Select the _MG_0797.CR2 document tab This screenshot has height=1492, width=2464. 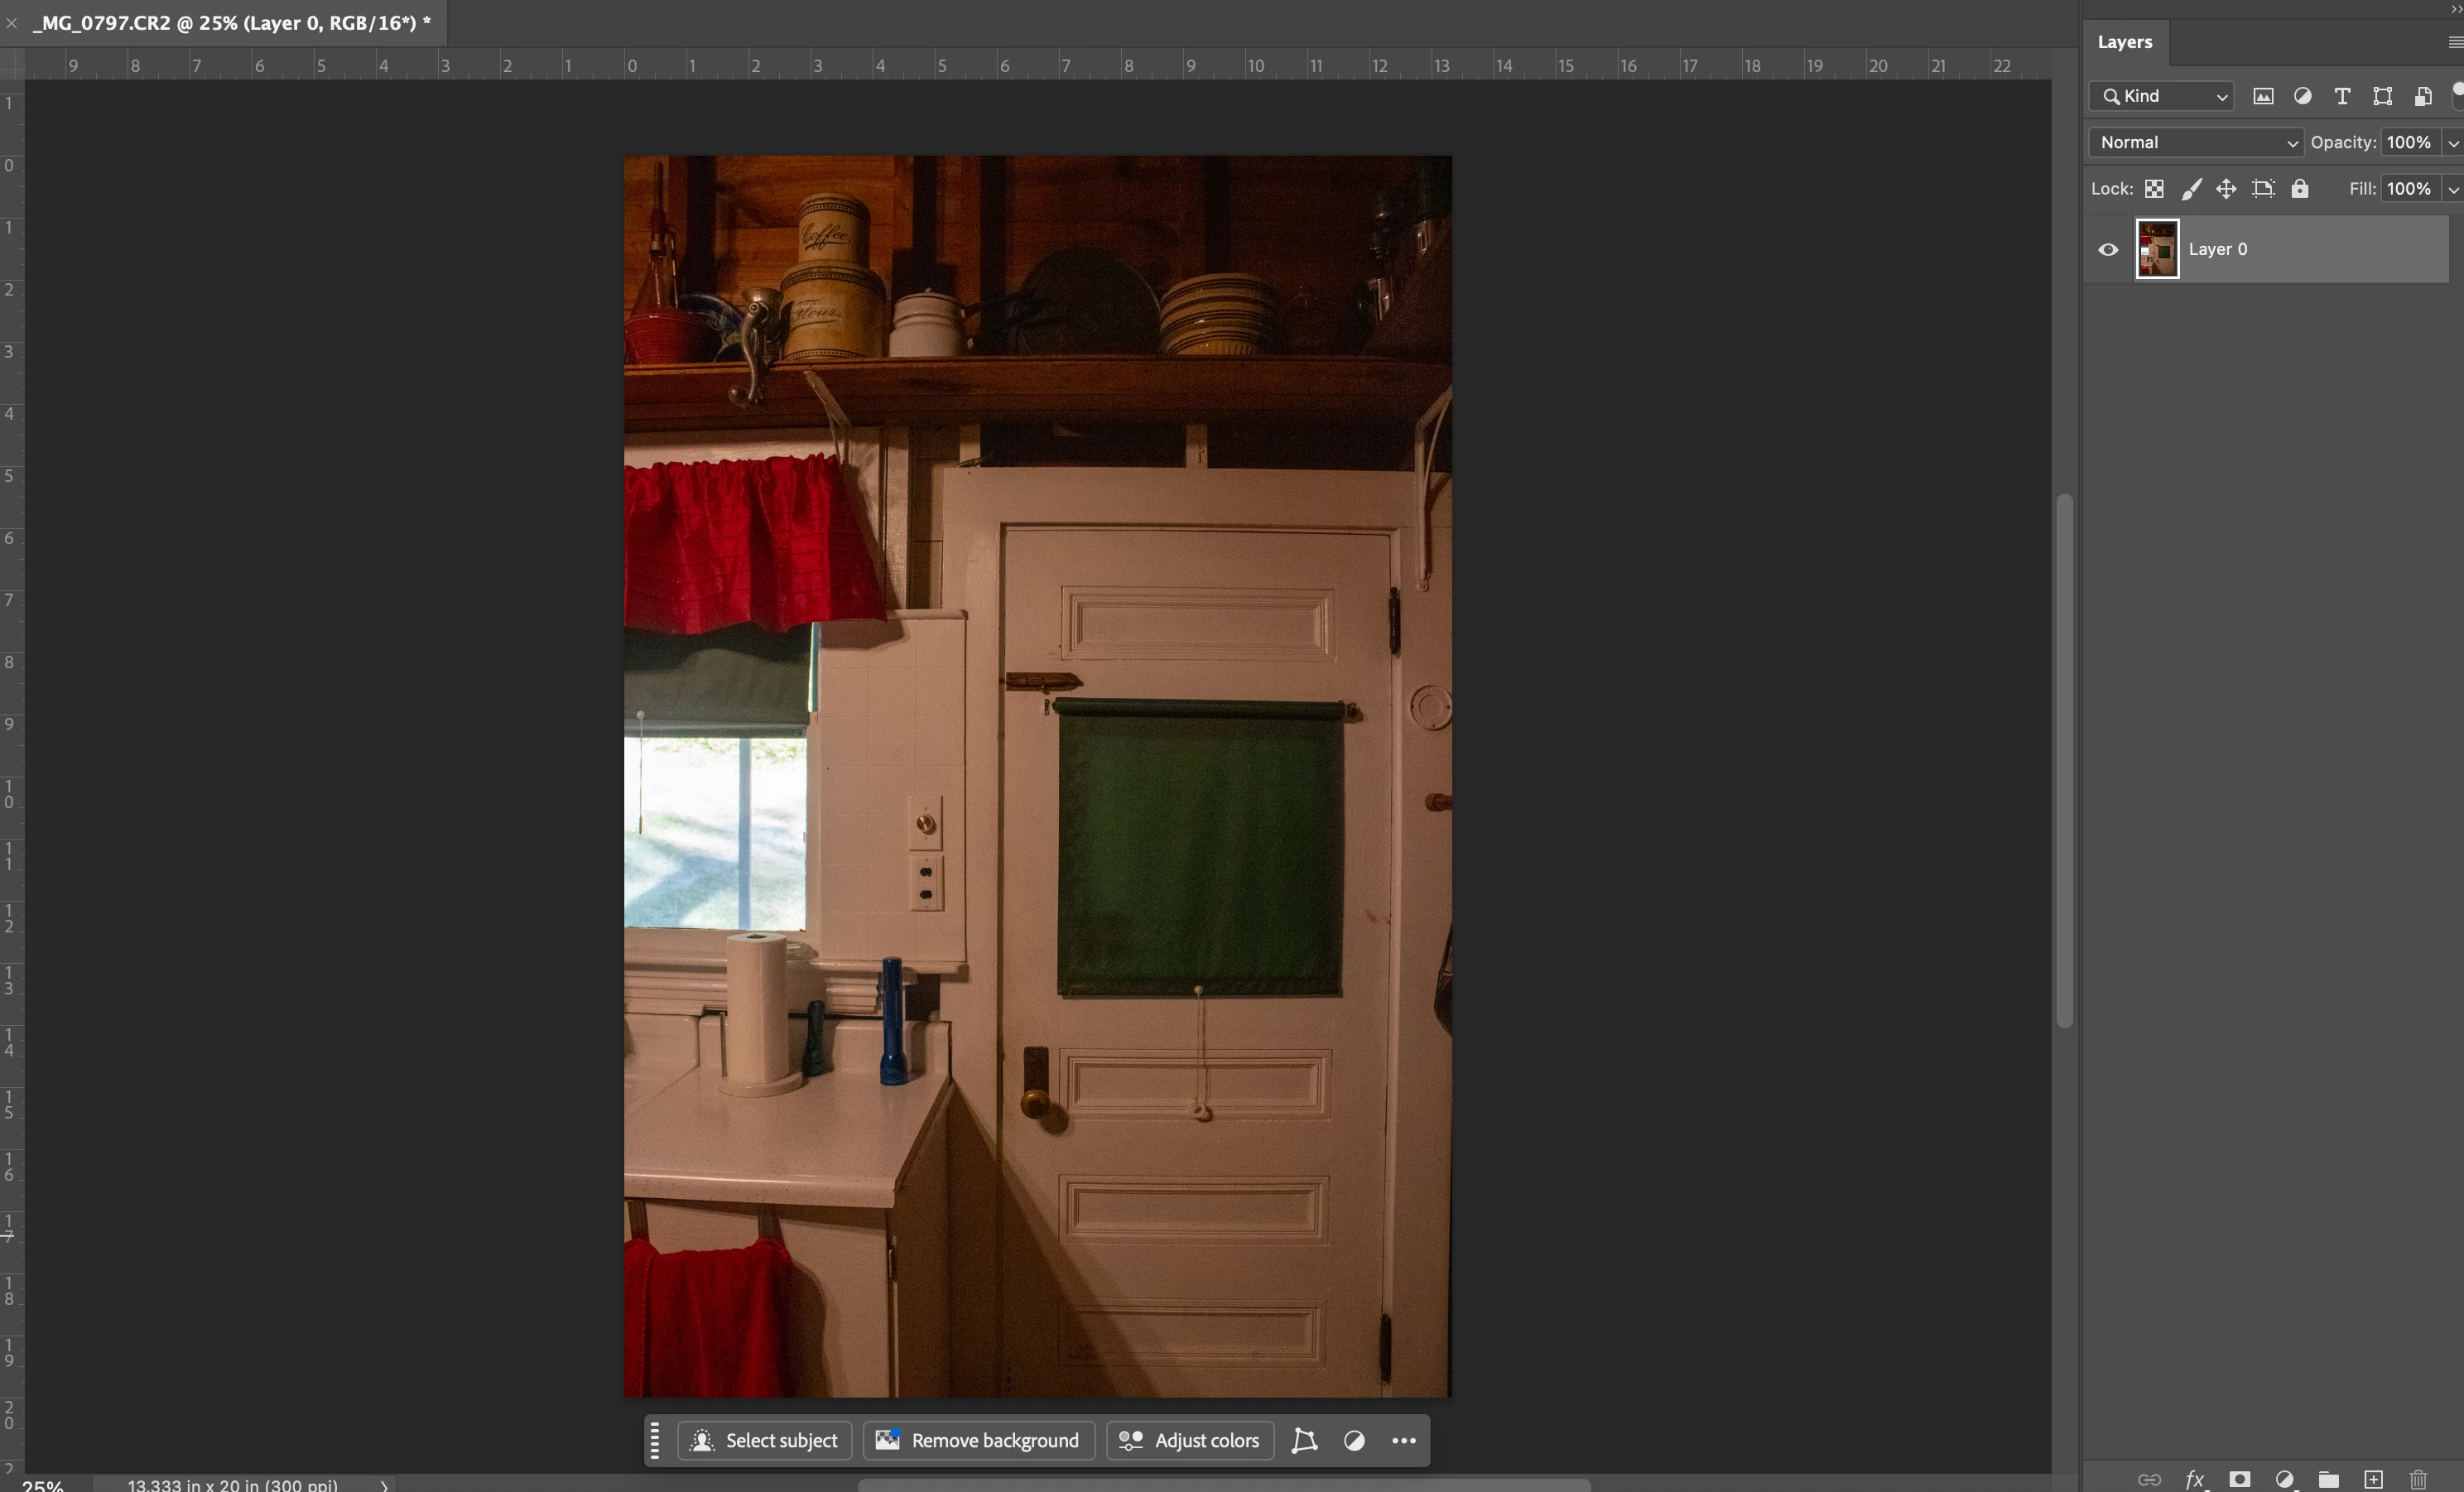point(231,23)
